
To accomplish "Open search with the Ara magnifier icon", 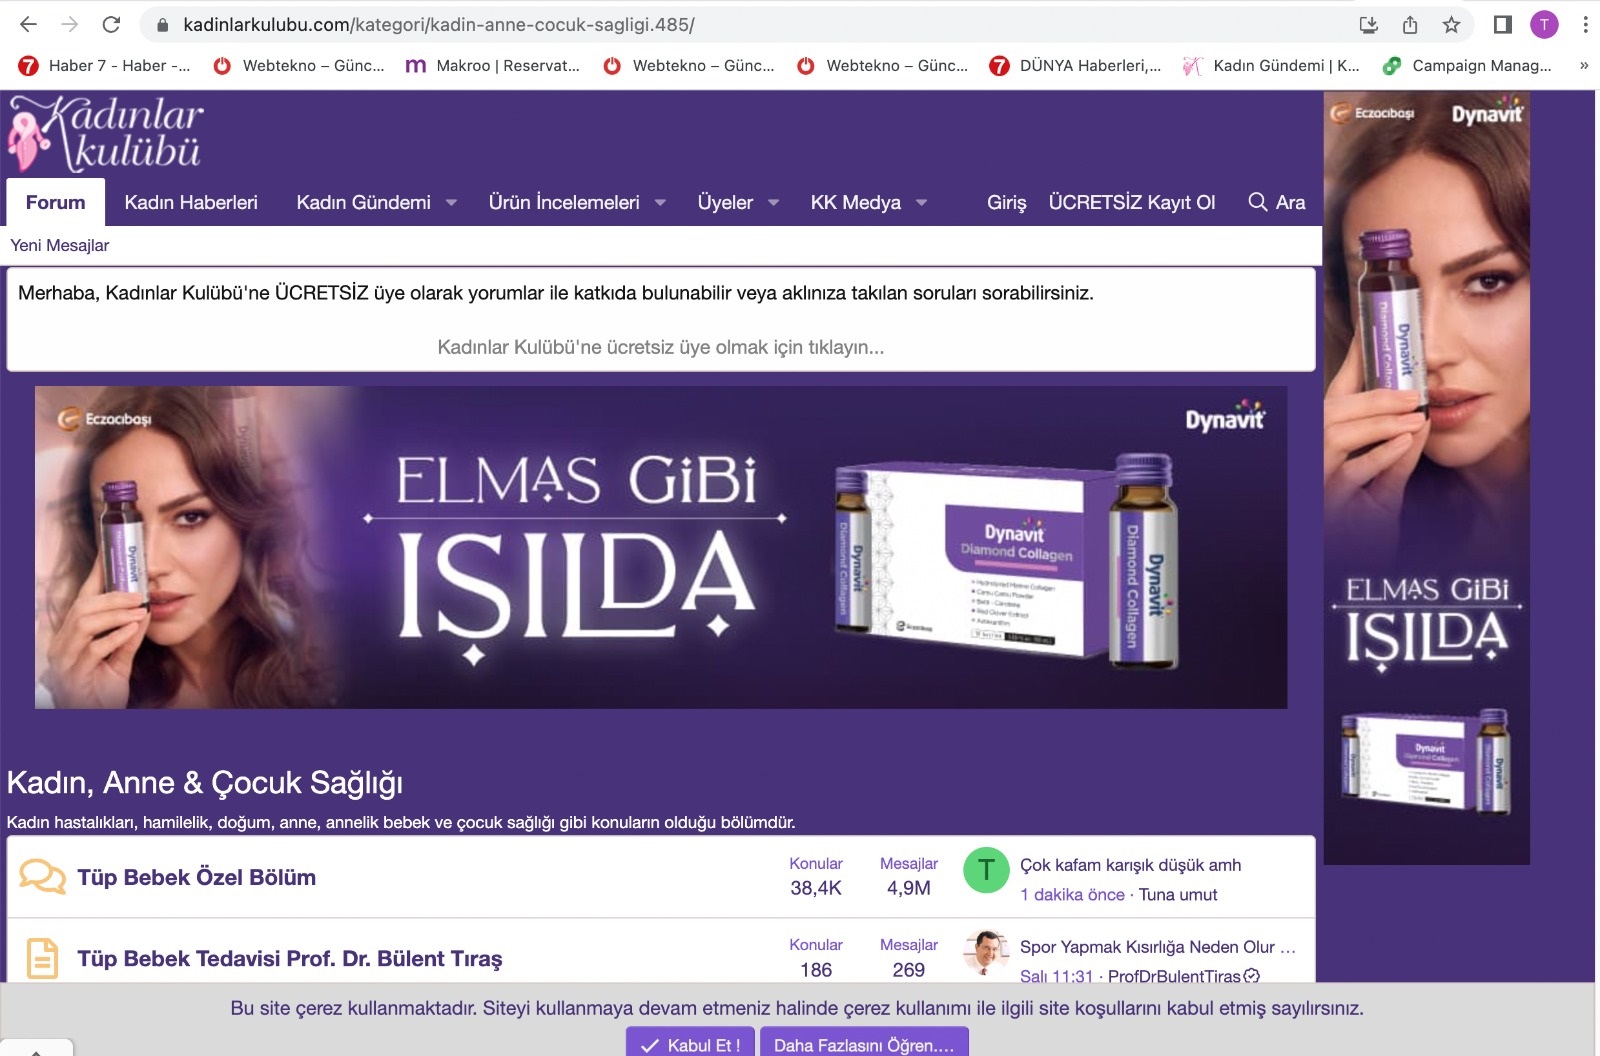I will pos(1257,202).
